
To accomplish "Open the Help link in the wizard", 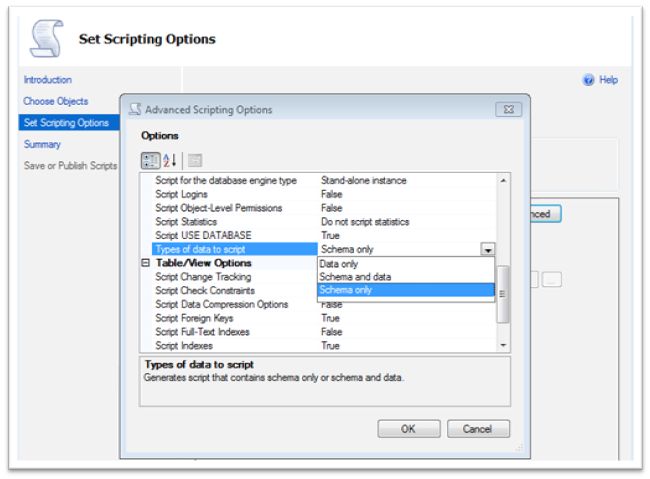I will (x=608, y=80).
